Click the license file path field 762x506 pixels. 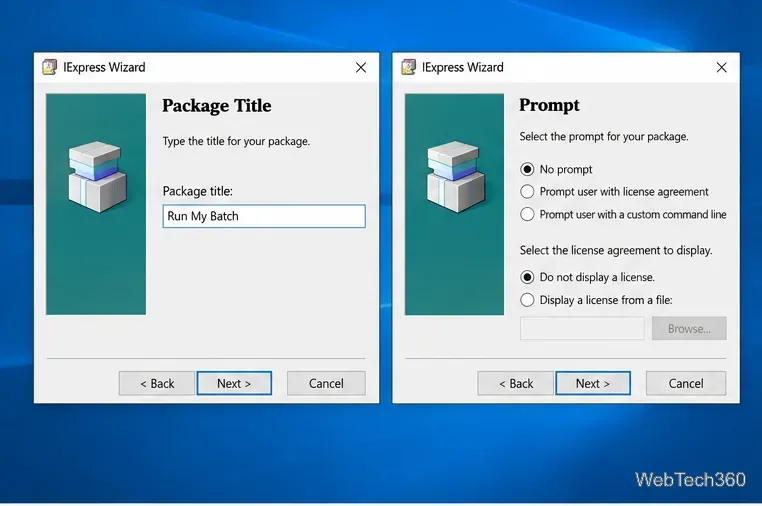[582, 329]
